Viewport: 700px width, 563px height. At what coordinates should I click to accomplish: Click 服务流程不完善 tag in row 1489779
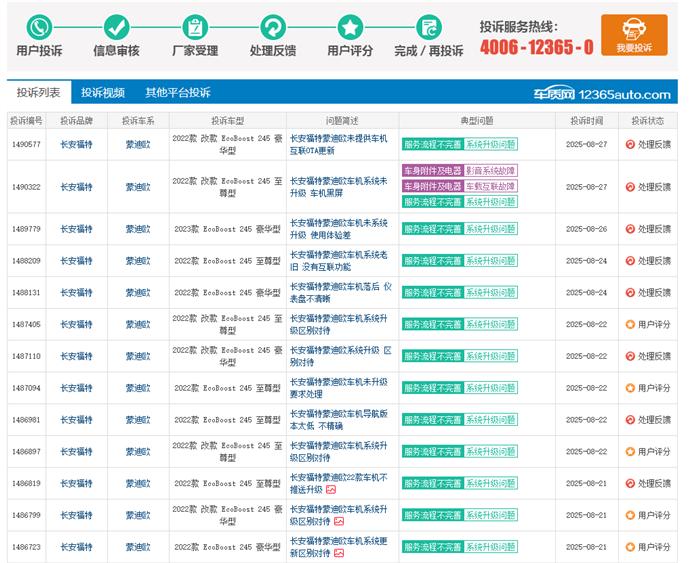433,229
